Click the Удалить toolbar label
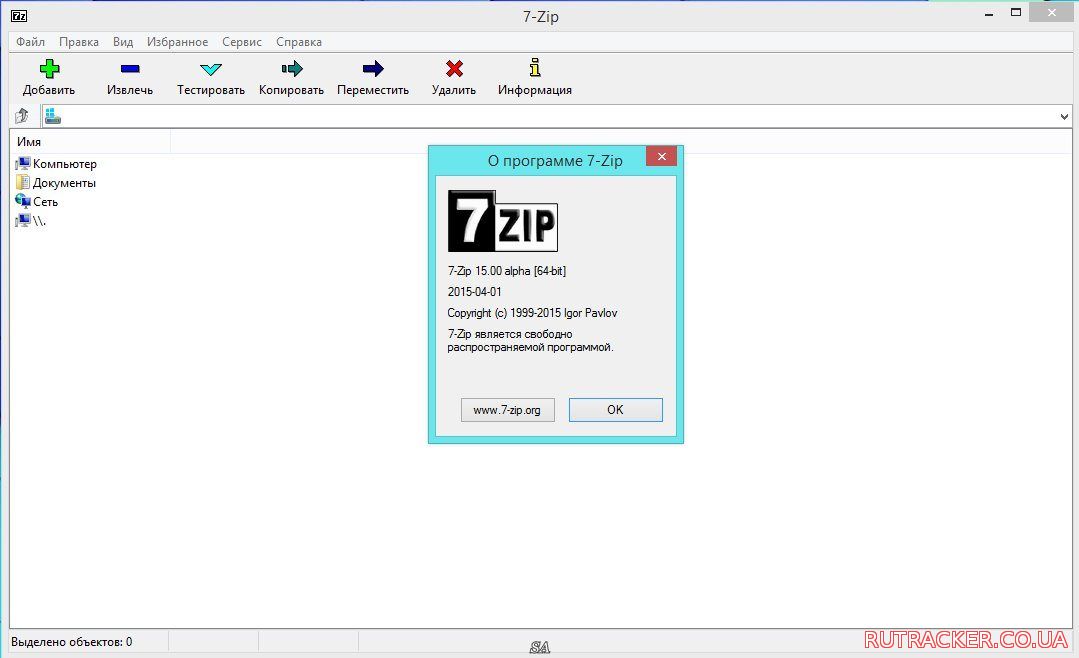The width and height of the screenshot is (1079, 658). point(453,90)
